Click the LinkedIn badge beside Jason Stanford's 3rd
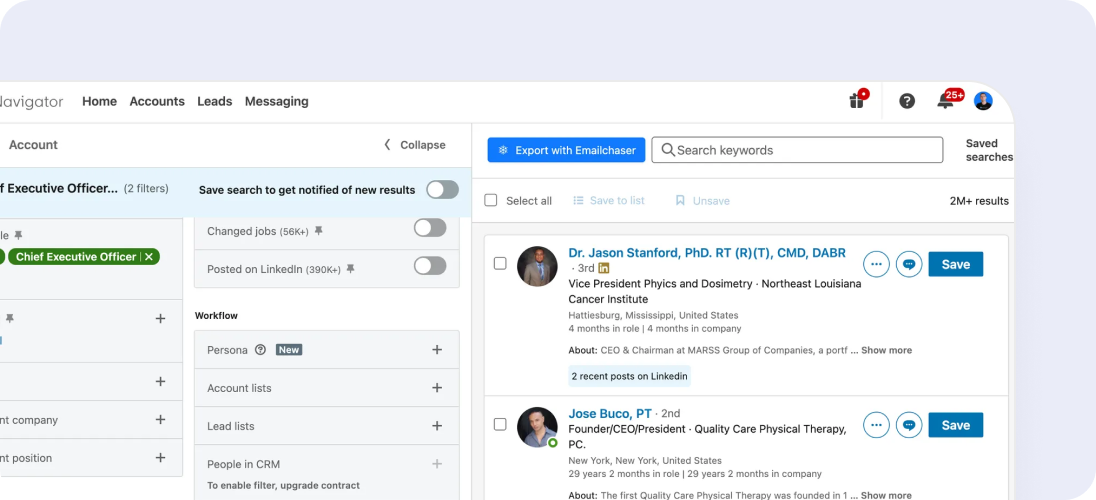The width and height of the screenshot is (1096, 500). (604, 269)
